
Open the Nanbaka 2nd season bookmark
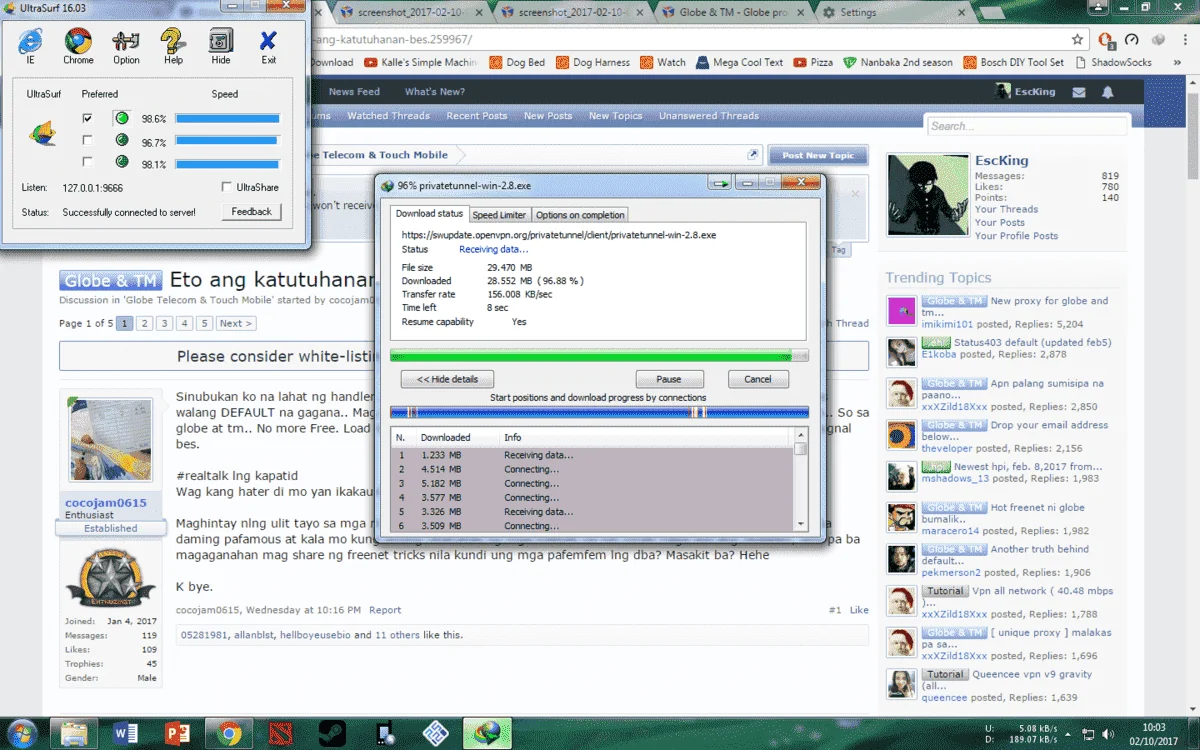898,62
